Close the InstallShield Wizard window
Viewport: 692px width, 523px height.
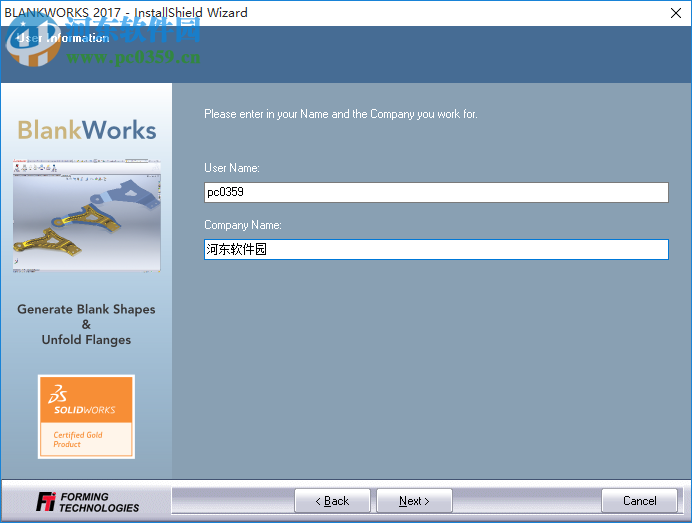point(676,13)
